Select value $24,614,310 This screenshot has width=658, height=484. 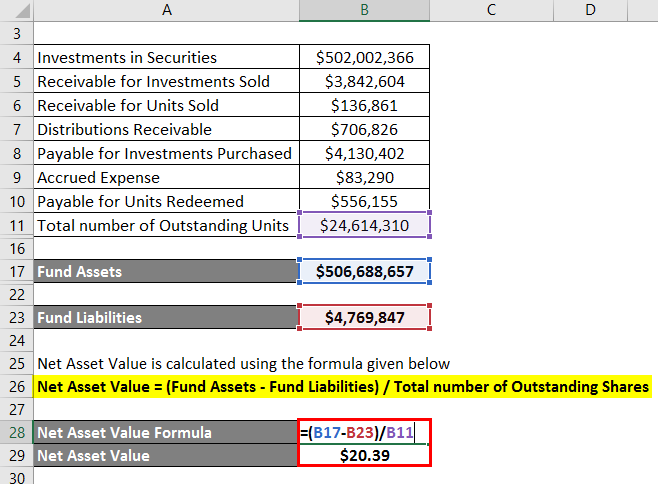[364, 225]
